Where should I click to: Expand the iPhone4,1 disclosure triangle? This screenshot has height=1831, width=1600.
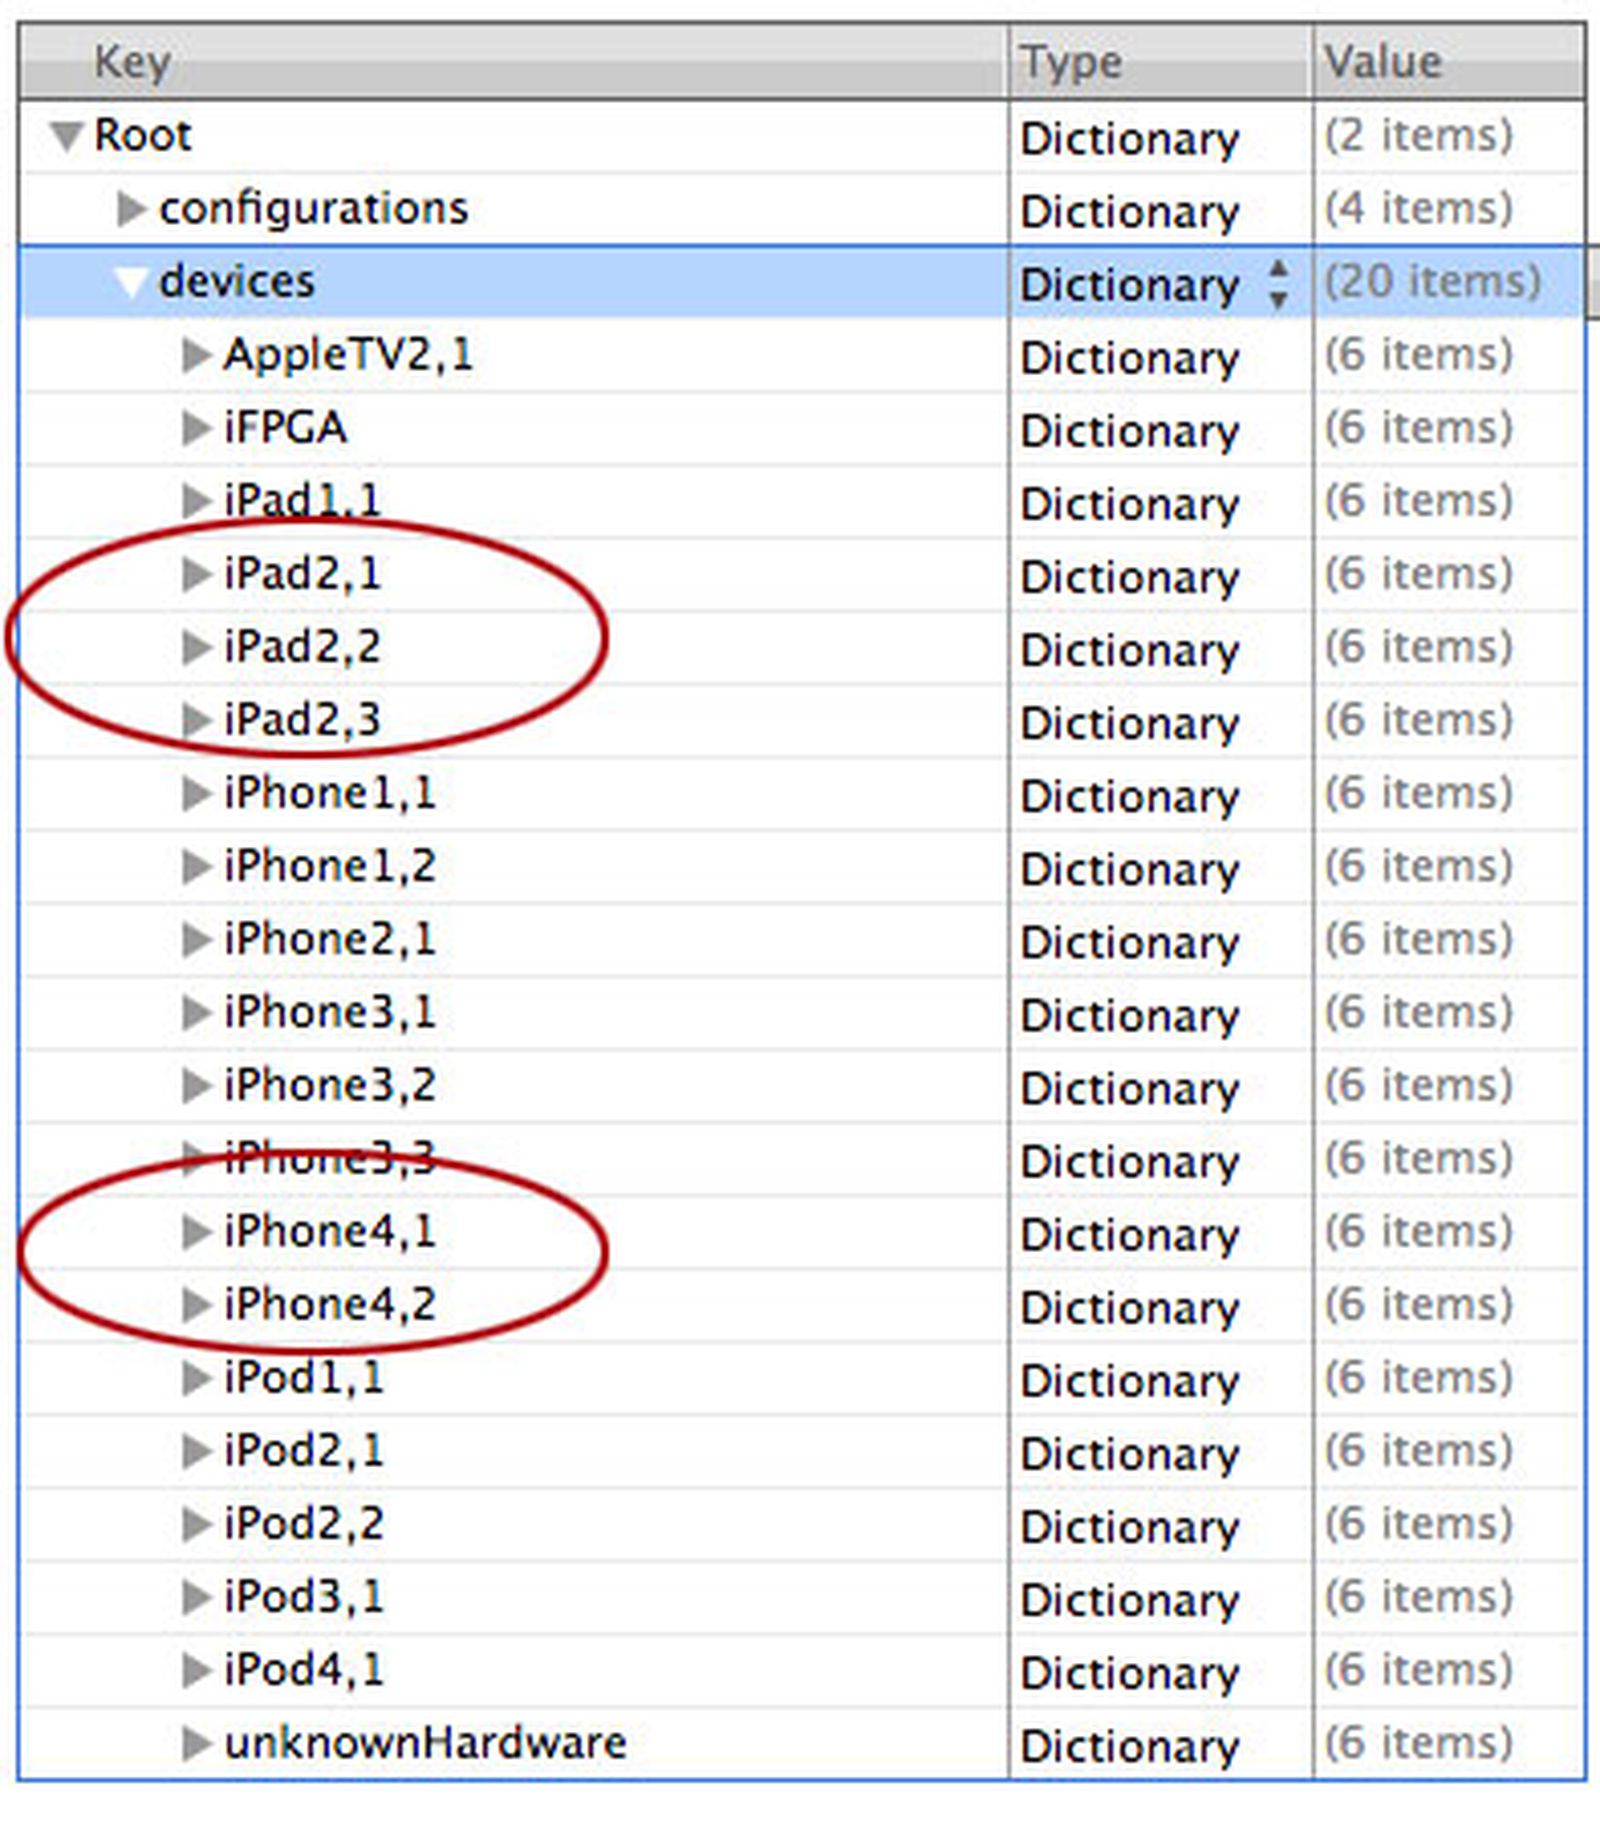click(x=196, y=1232)
